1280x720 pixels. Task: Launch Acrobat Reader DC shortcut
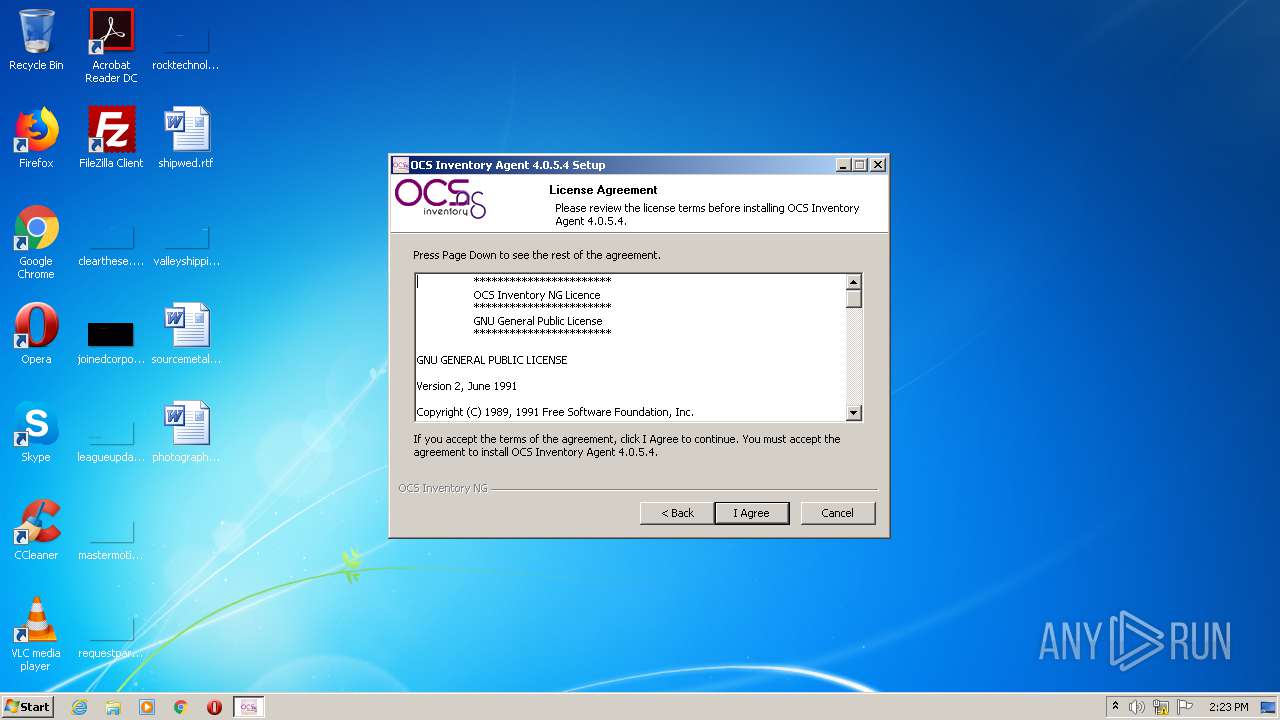click(111, 46)
